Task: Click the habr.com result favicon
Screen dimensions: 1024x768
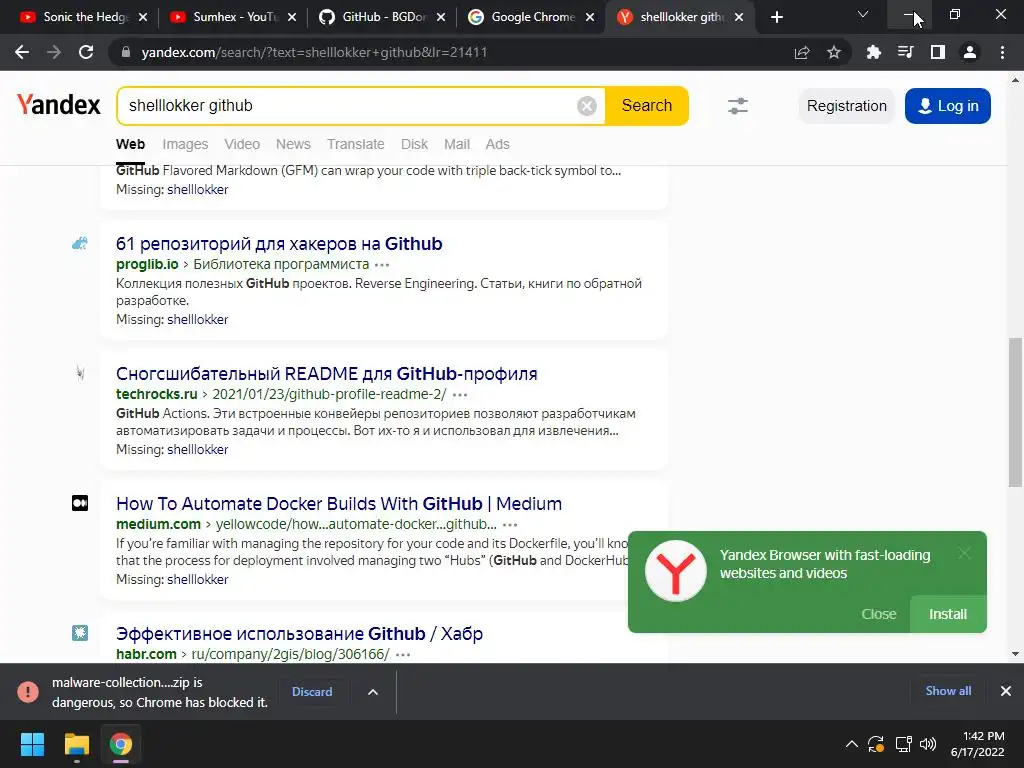Action: 80,633
